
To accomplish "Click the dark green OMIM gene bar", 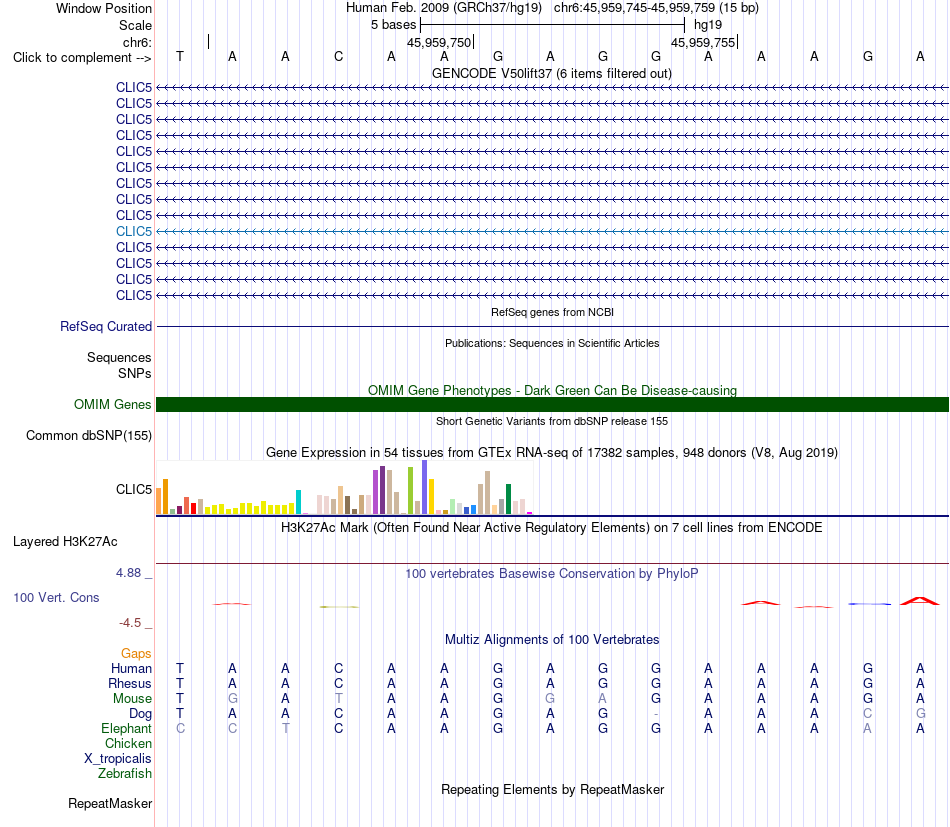I will point(552,404).
